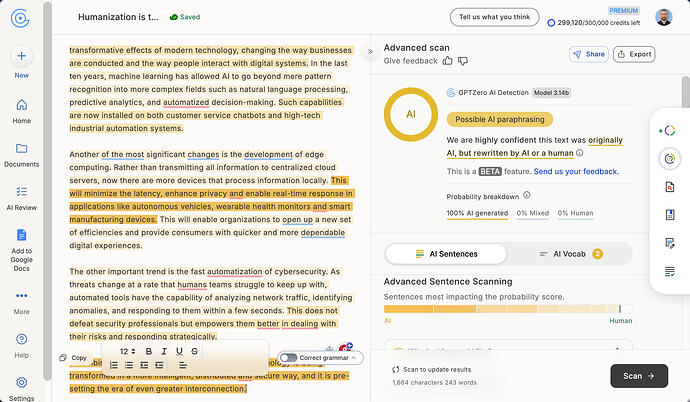Switch to AI Sentences tab
The image size is (690, 402).
(446, 254)
